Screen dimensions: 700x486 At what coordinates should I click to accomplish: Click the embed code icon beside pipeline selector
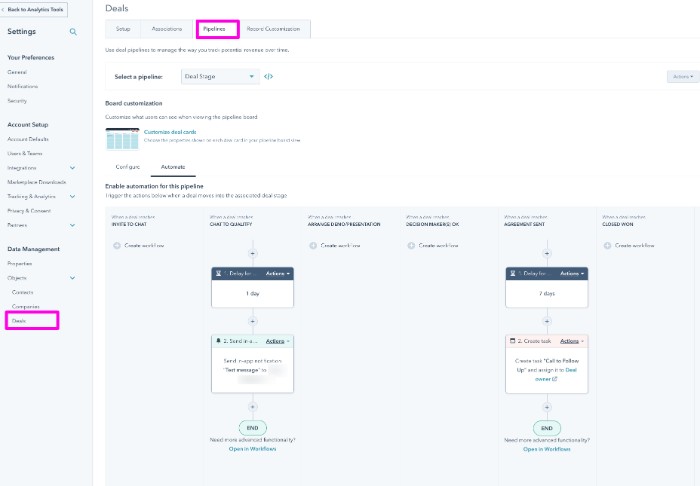268,76
